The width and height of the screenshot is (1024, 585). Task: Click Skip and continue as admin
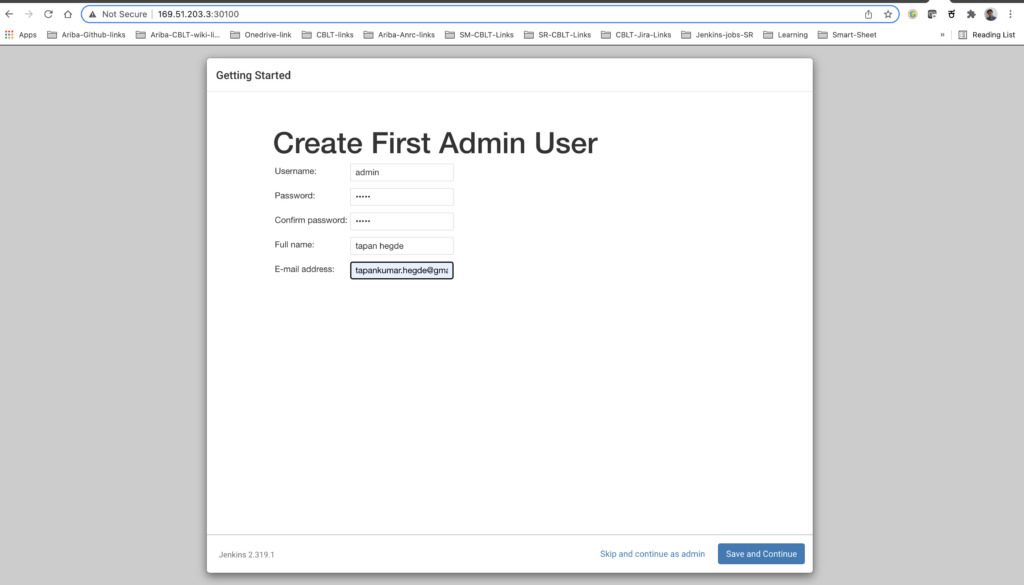tap(652, 553)
